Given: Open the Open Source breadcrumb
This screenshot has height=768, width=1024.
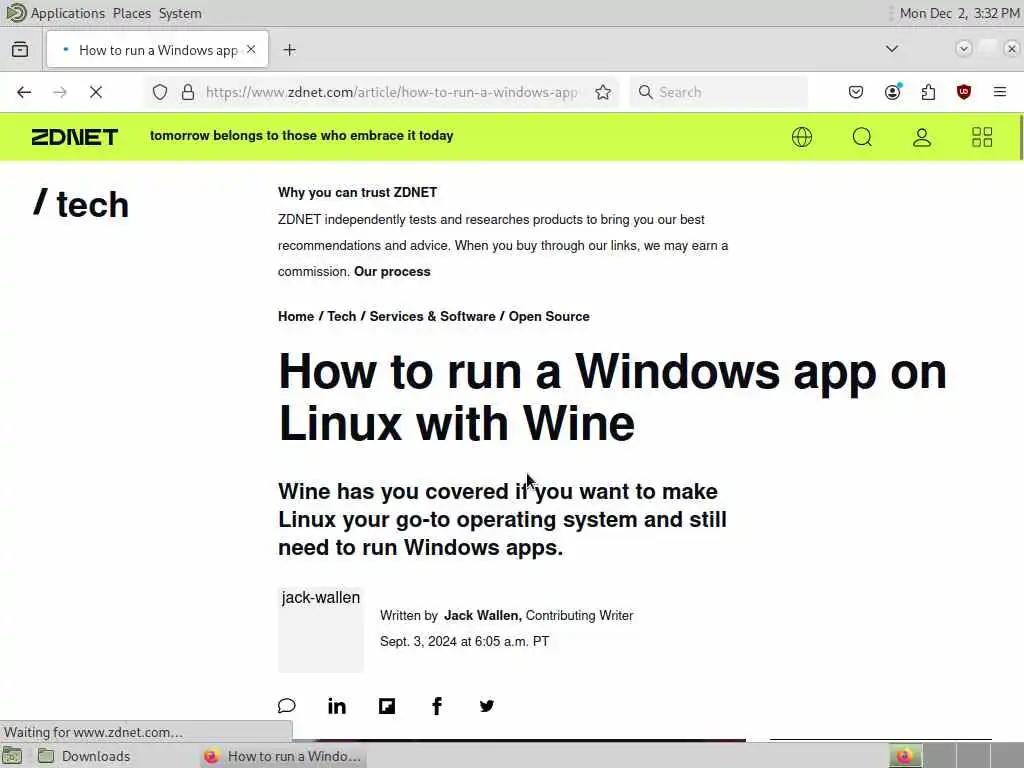Looking at the screenshot, I should [549, 316].
